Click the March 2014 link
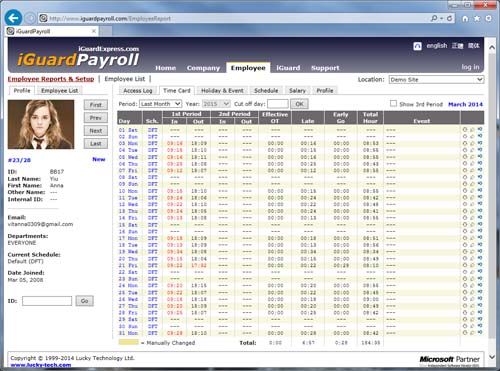Screen dimensions: 500x371 click(465, 104)
